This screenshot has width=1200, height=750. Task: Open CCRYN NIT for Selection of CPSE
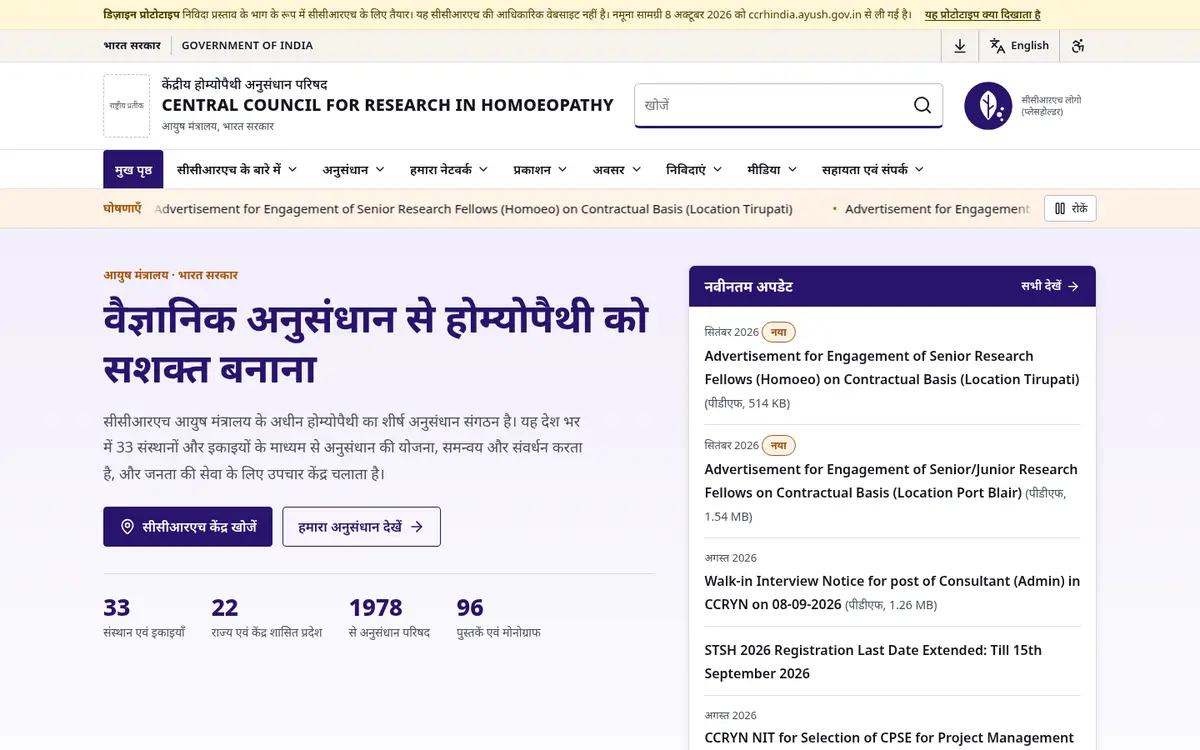click(x=889, y=738)
